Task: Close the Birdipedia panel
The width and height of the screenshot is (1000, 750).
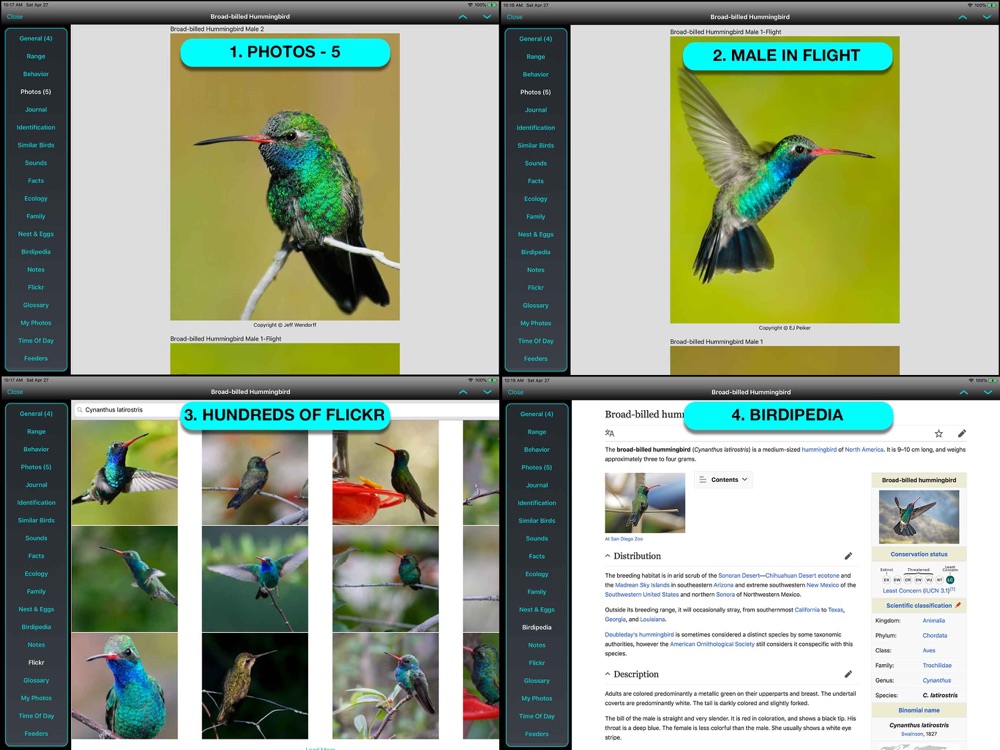Action: pos(515,392)
